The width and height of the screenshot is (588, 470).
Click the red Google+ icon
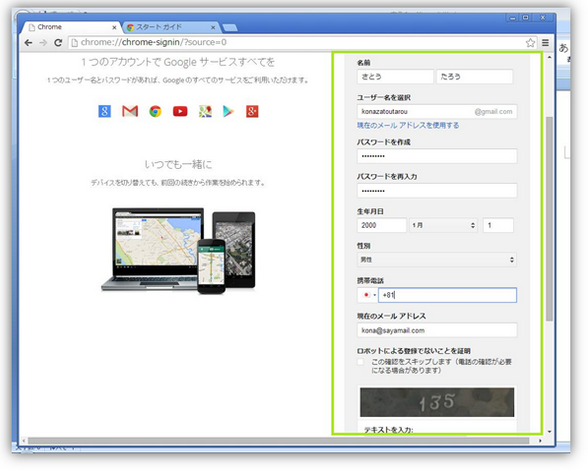252,111
